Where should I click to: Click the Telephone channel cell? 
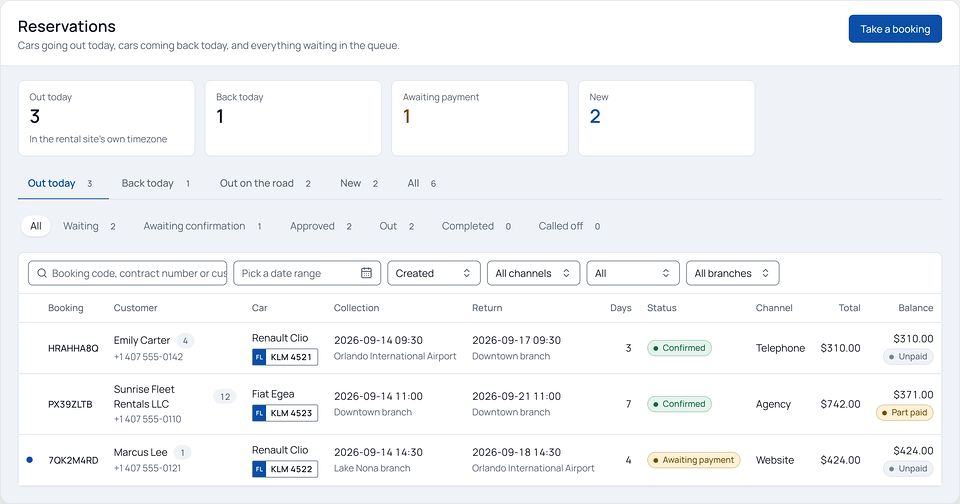(780, 348)
